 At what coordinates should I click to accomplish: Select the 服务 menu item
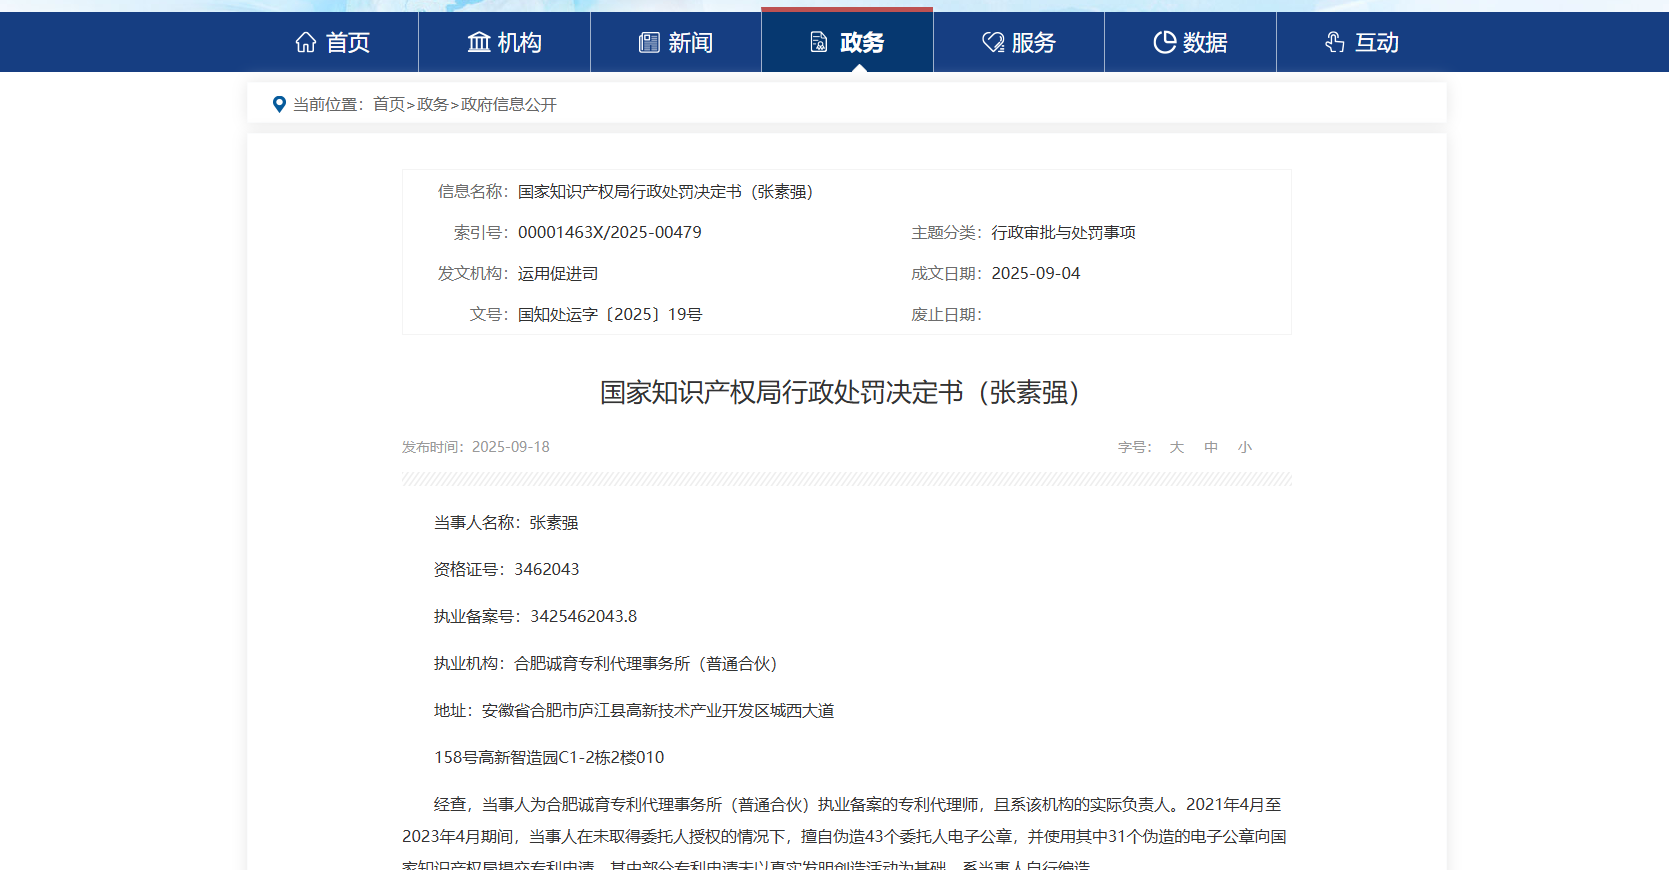[1033, 42]
